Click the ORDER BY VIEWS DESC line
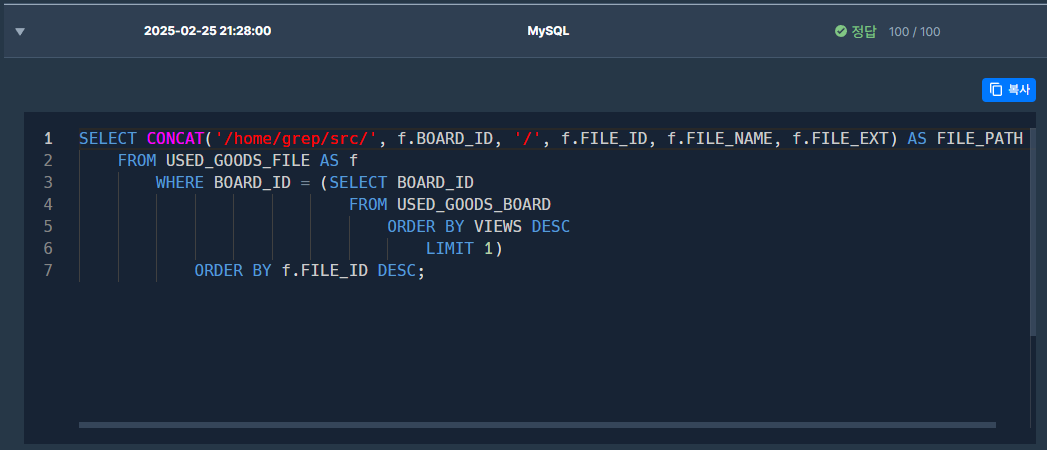Viewport: 1047px width, 450px height. (478, 226)
